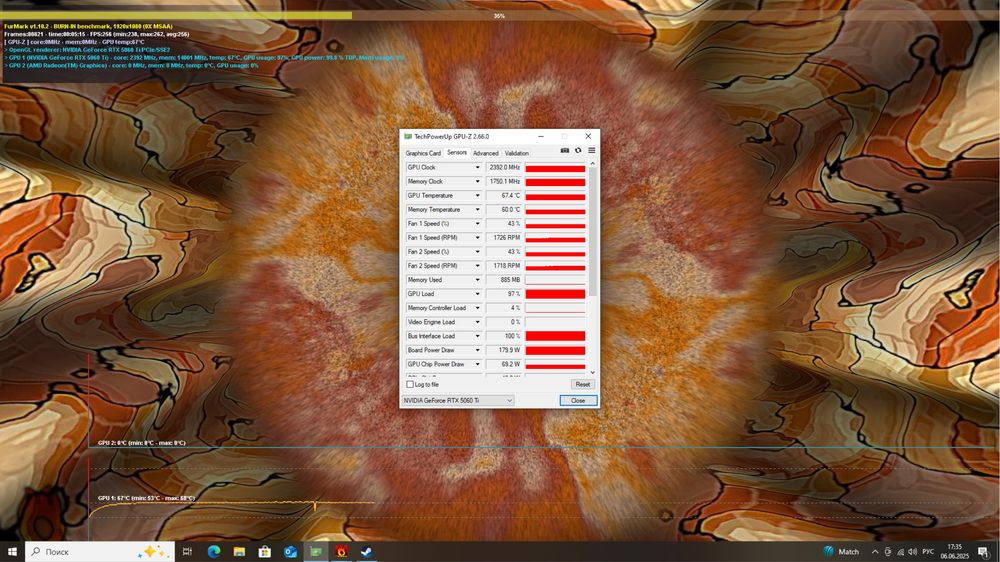This screenshot has width=1000, height=562.
Task: Open the volume tray icon
Action: point(913,552)
